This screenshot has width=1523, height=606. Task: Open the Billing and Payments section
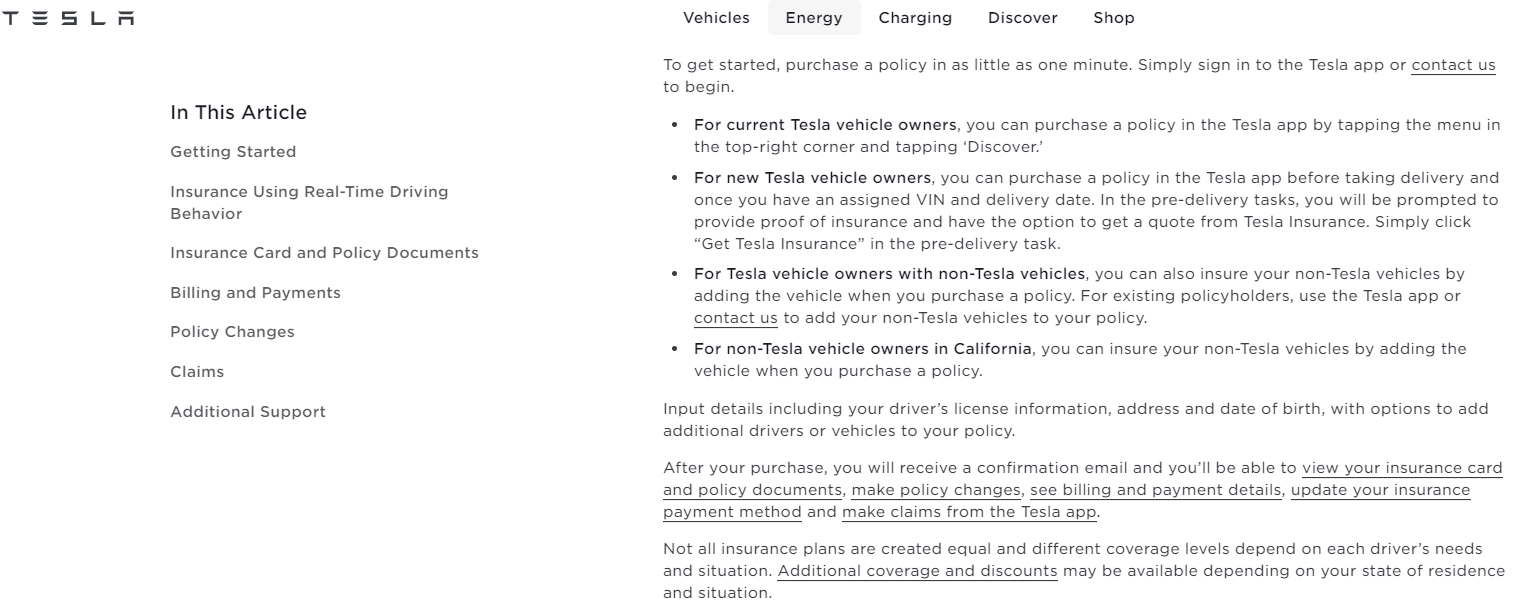click(x=255, y=292)
